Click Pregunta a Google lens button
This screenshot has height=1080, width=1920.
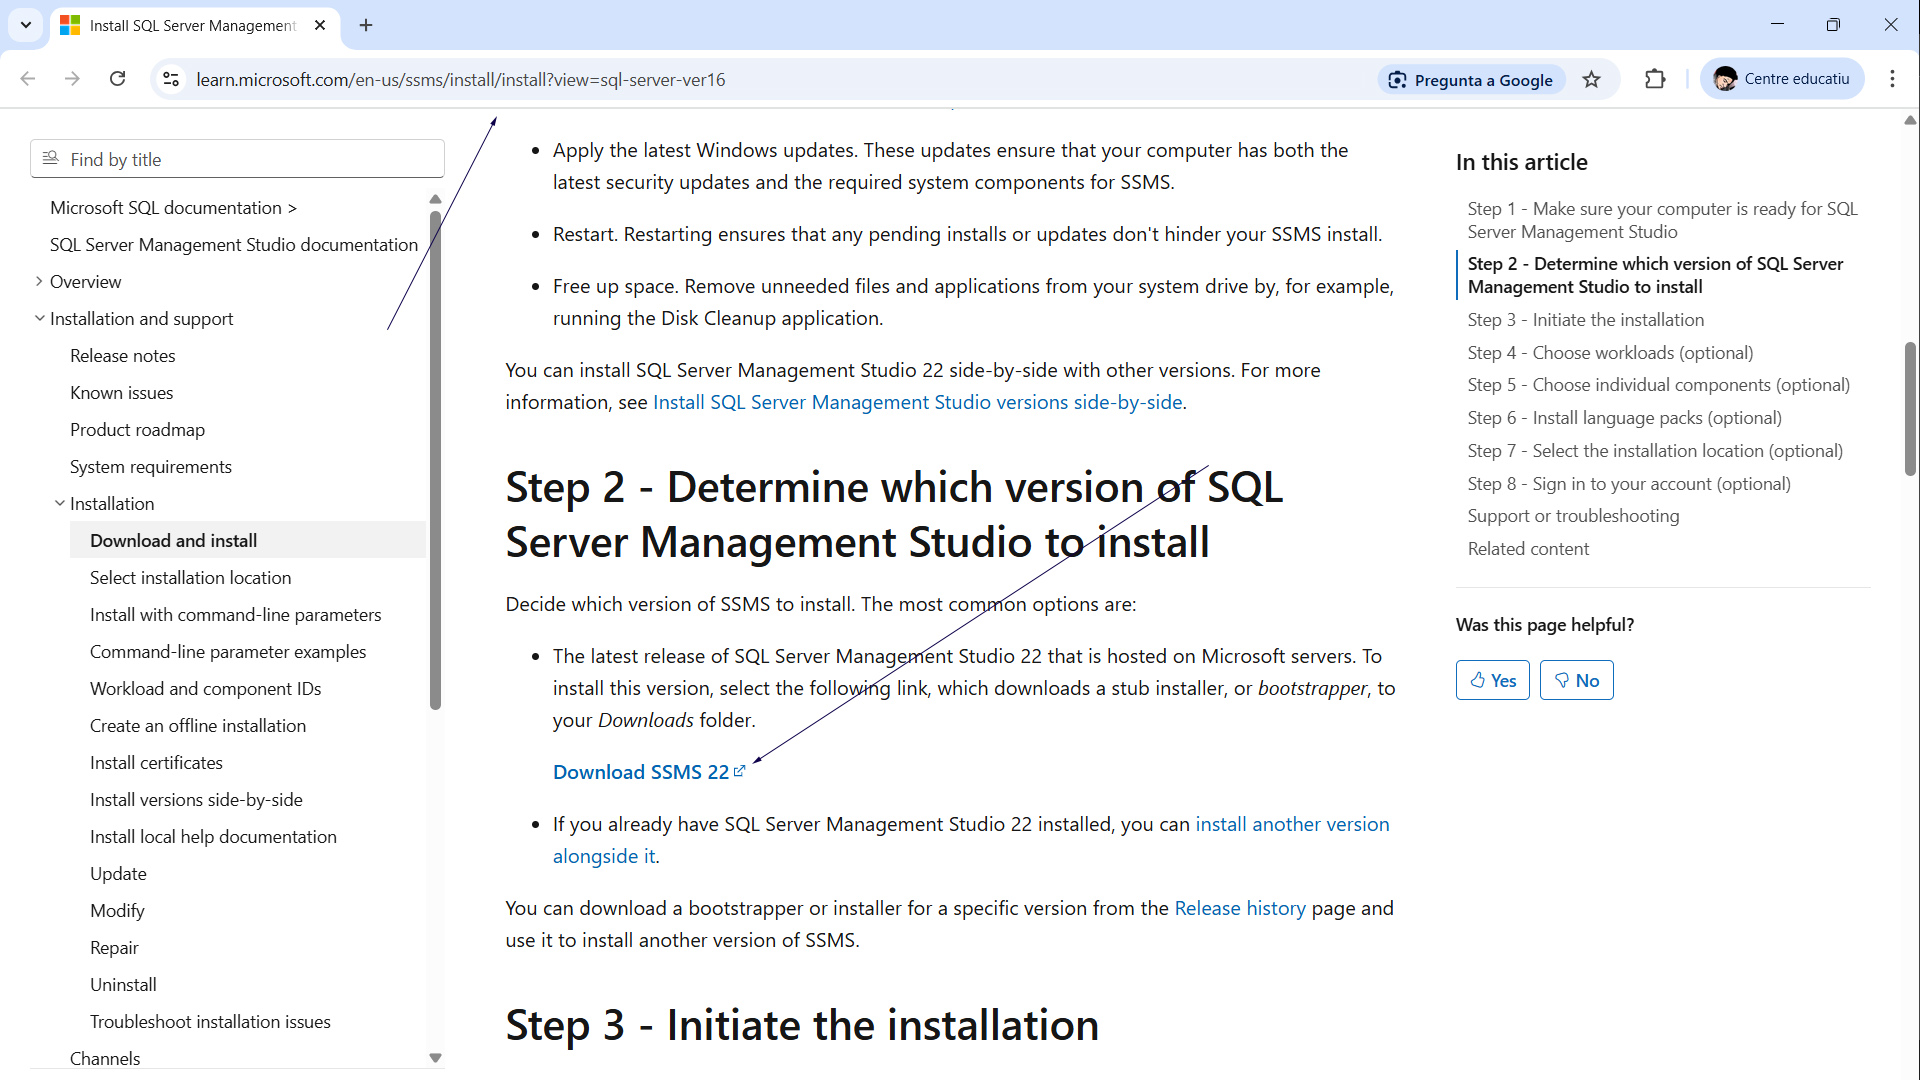tap(1470, 80)
